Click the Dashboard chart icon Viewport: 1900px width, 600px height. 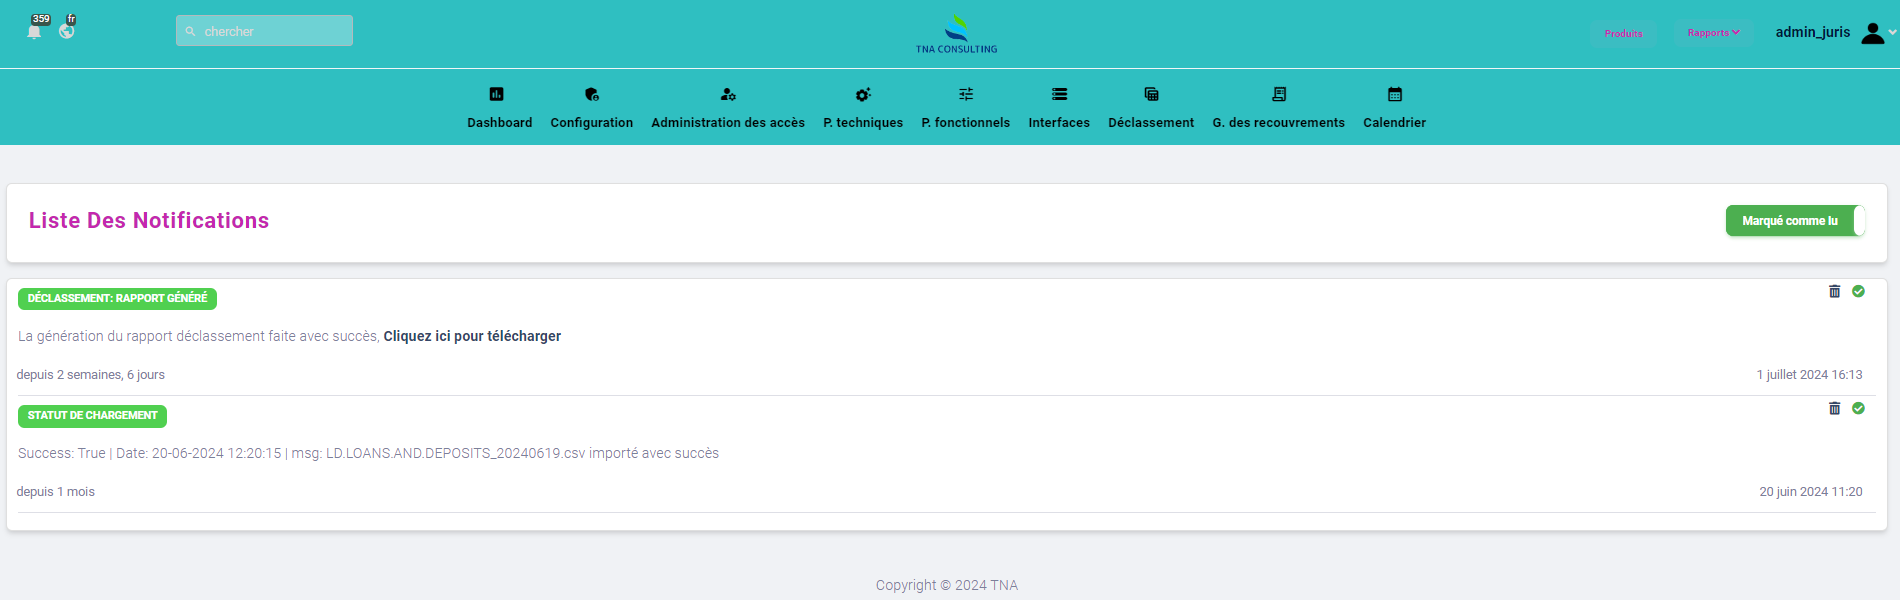496,94
